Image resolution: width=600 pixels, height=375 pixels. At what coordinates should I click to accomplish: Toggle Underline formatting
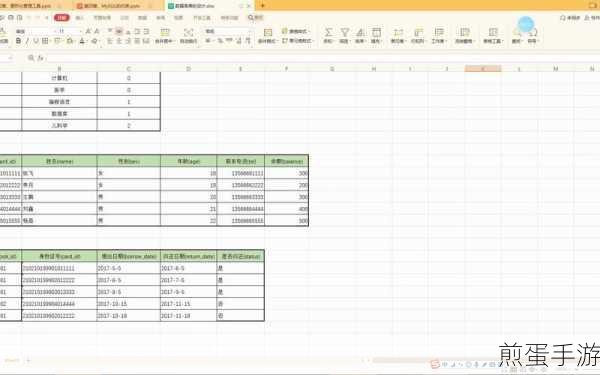click(x=36, y=41)
